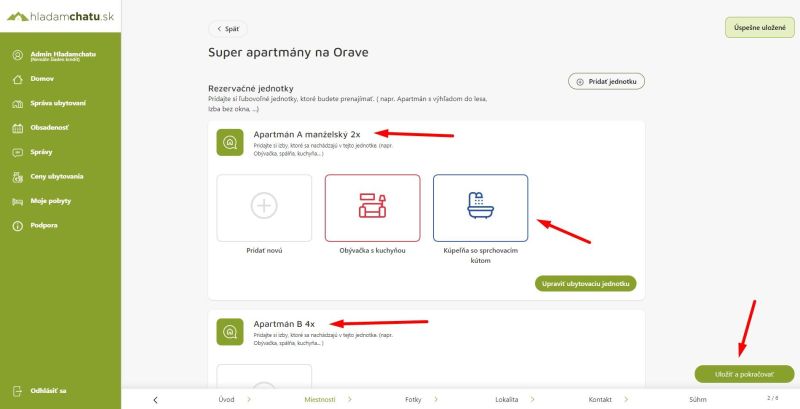Open Obsadenosť menu label

click(x=49, y=127)
